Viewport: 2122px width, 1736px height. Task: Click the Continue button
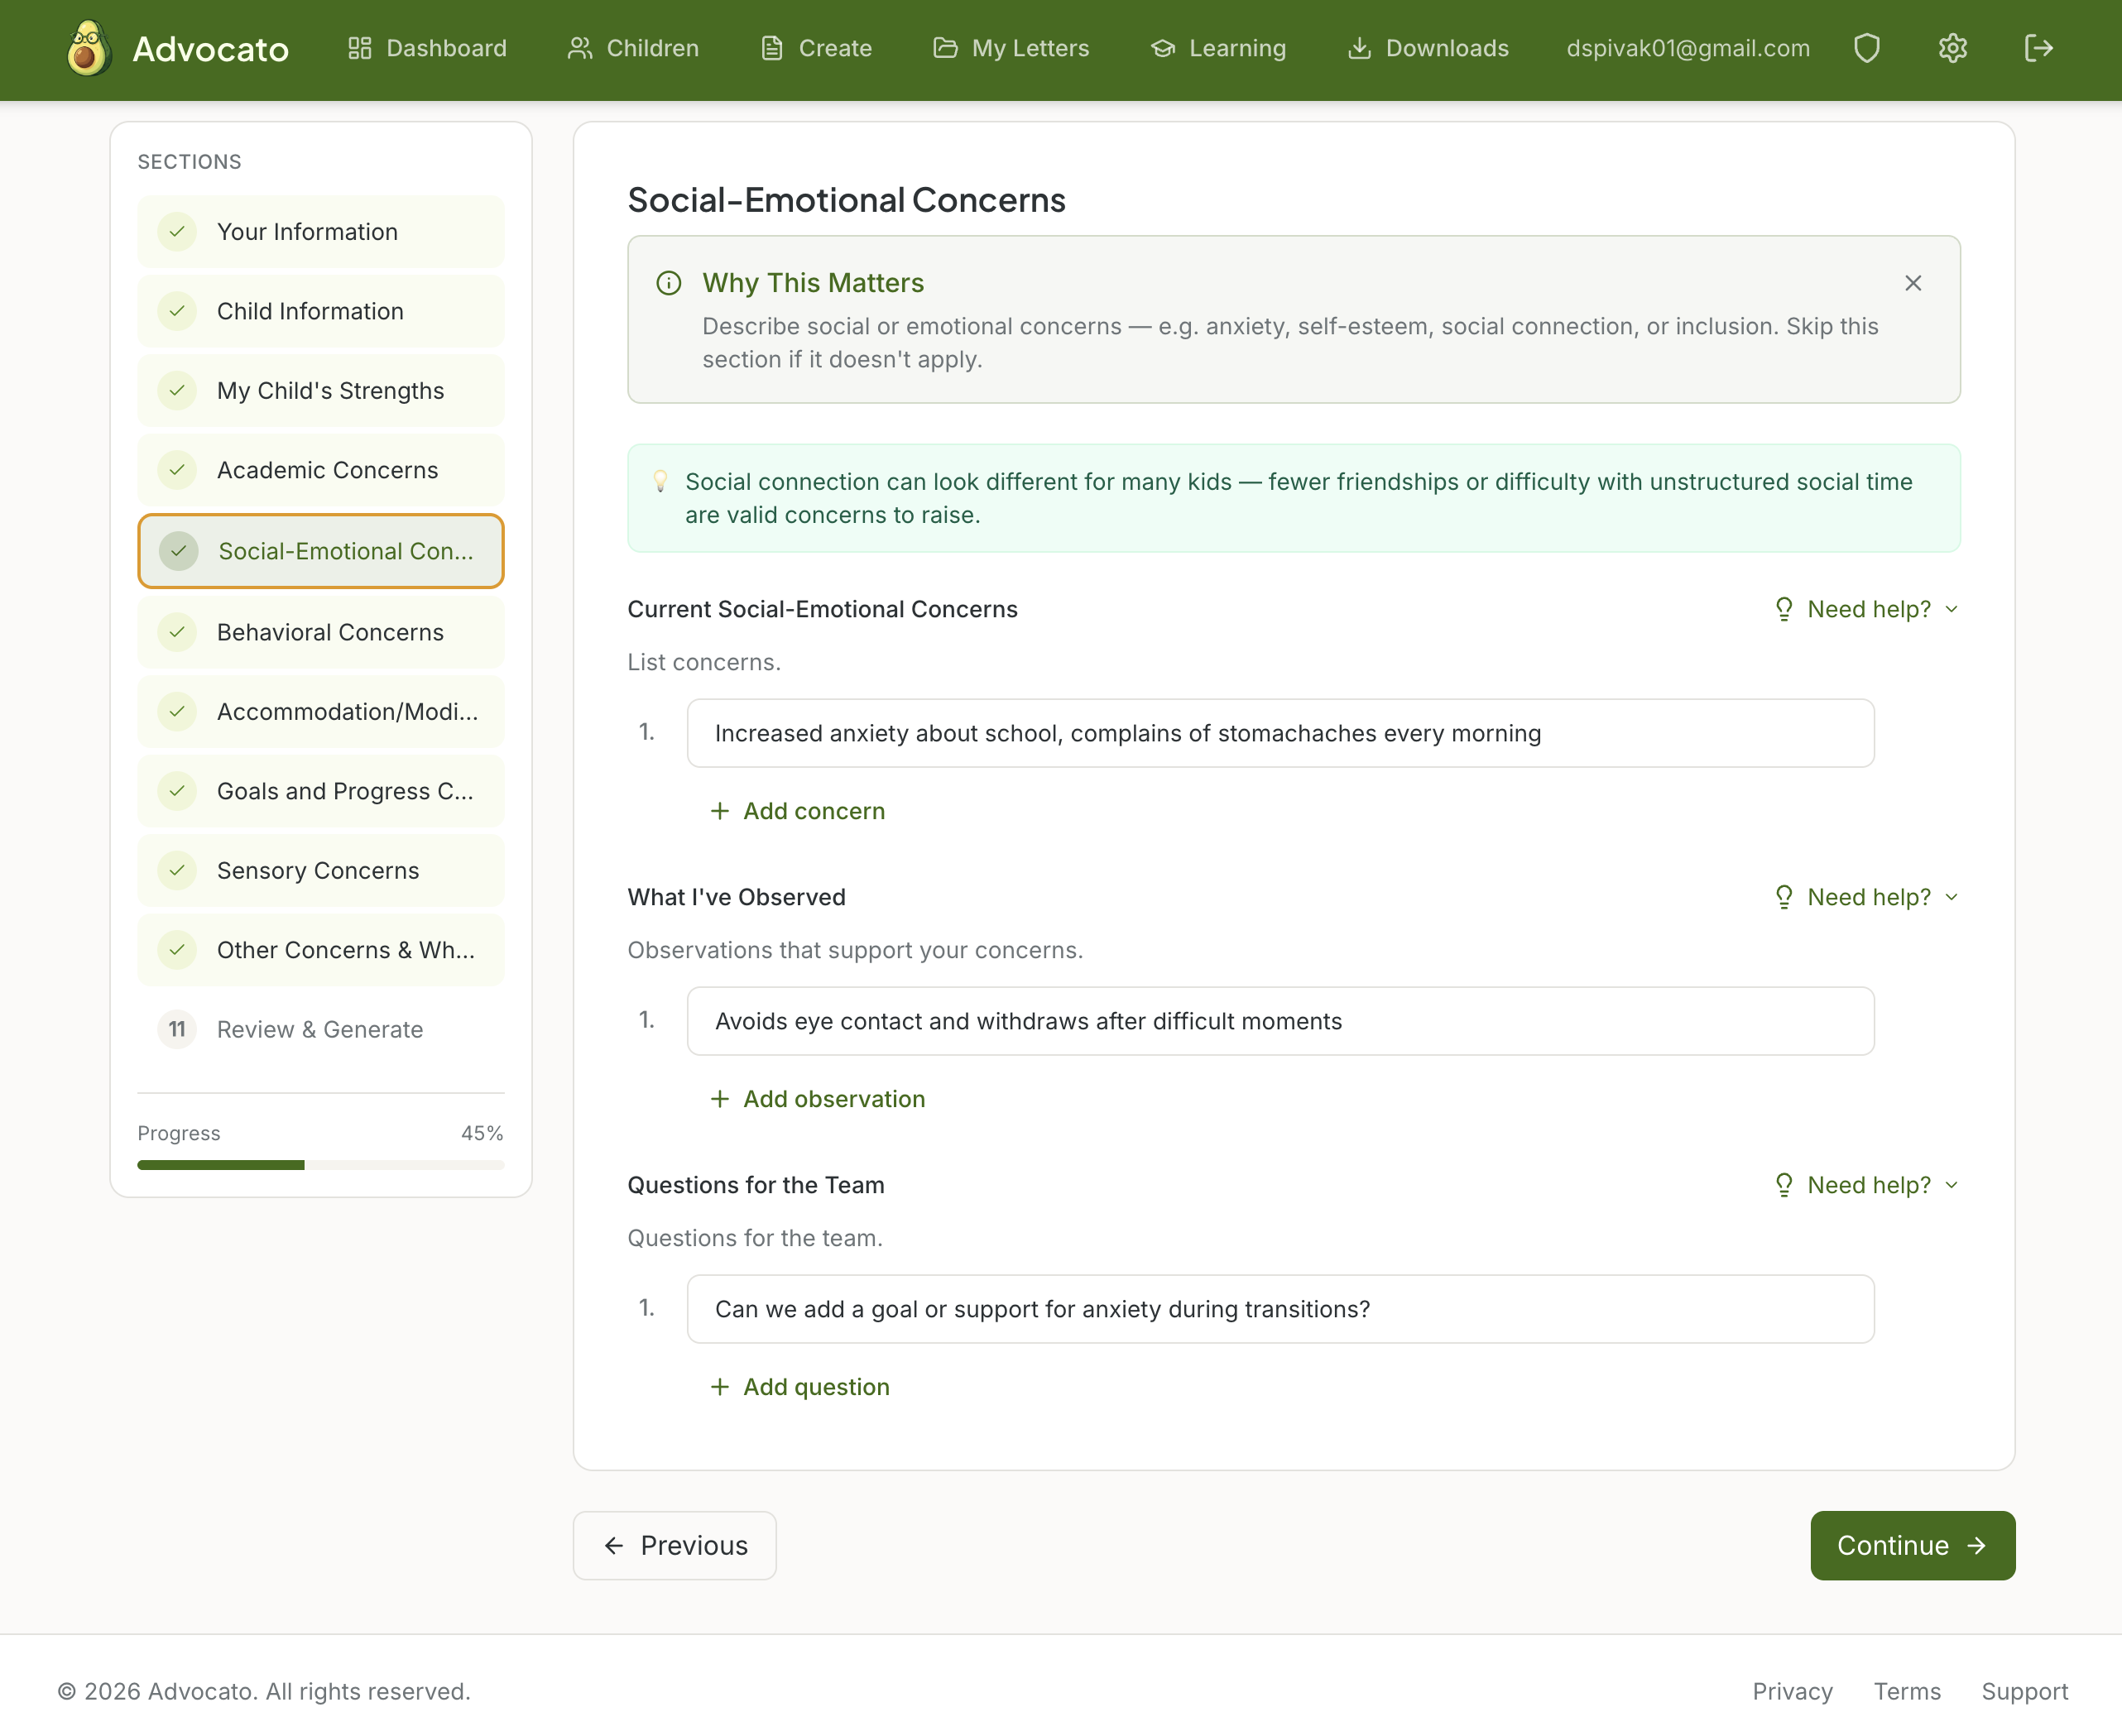[1912, 1546]
